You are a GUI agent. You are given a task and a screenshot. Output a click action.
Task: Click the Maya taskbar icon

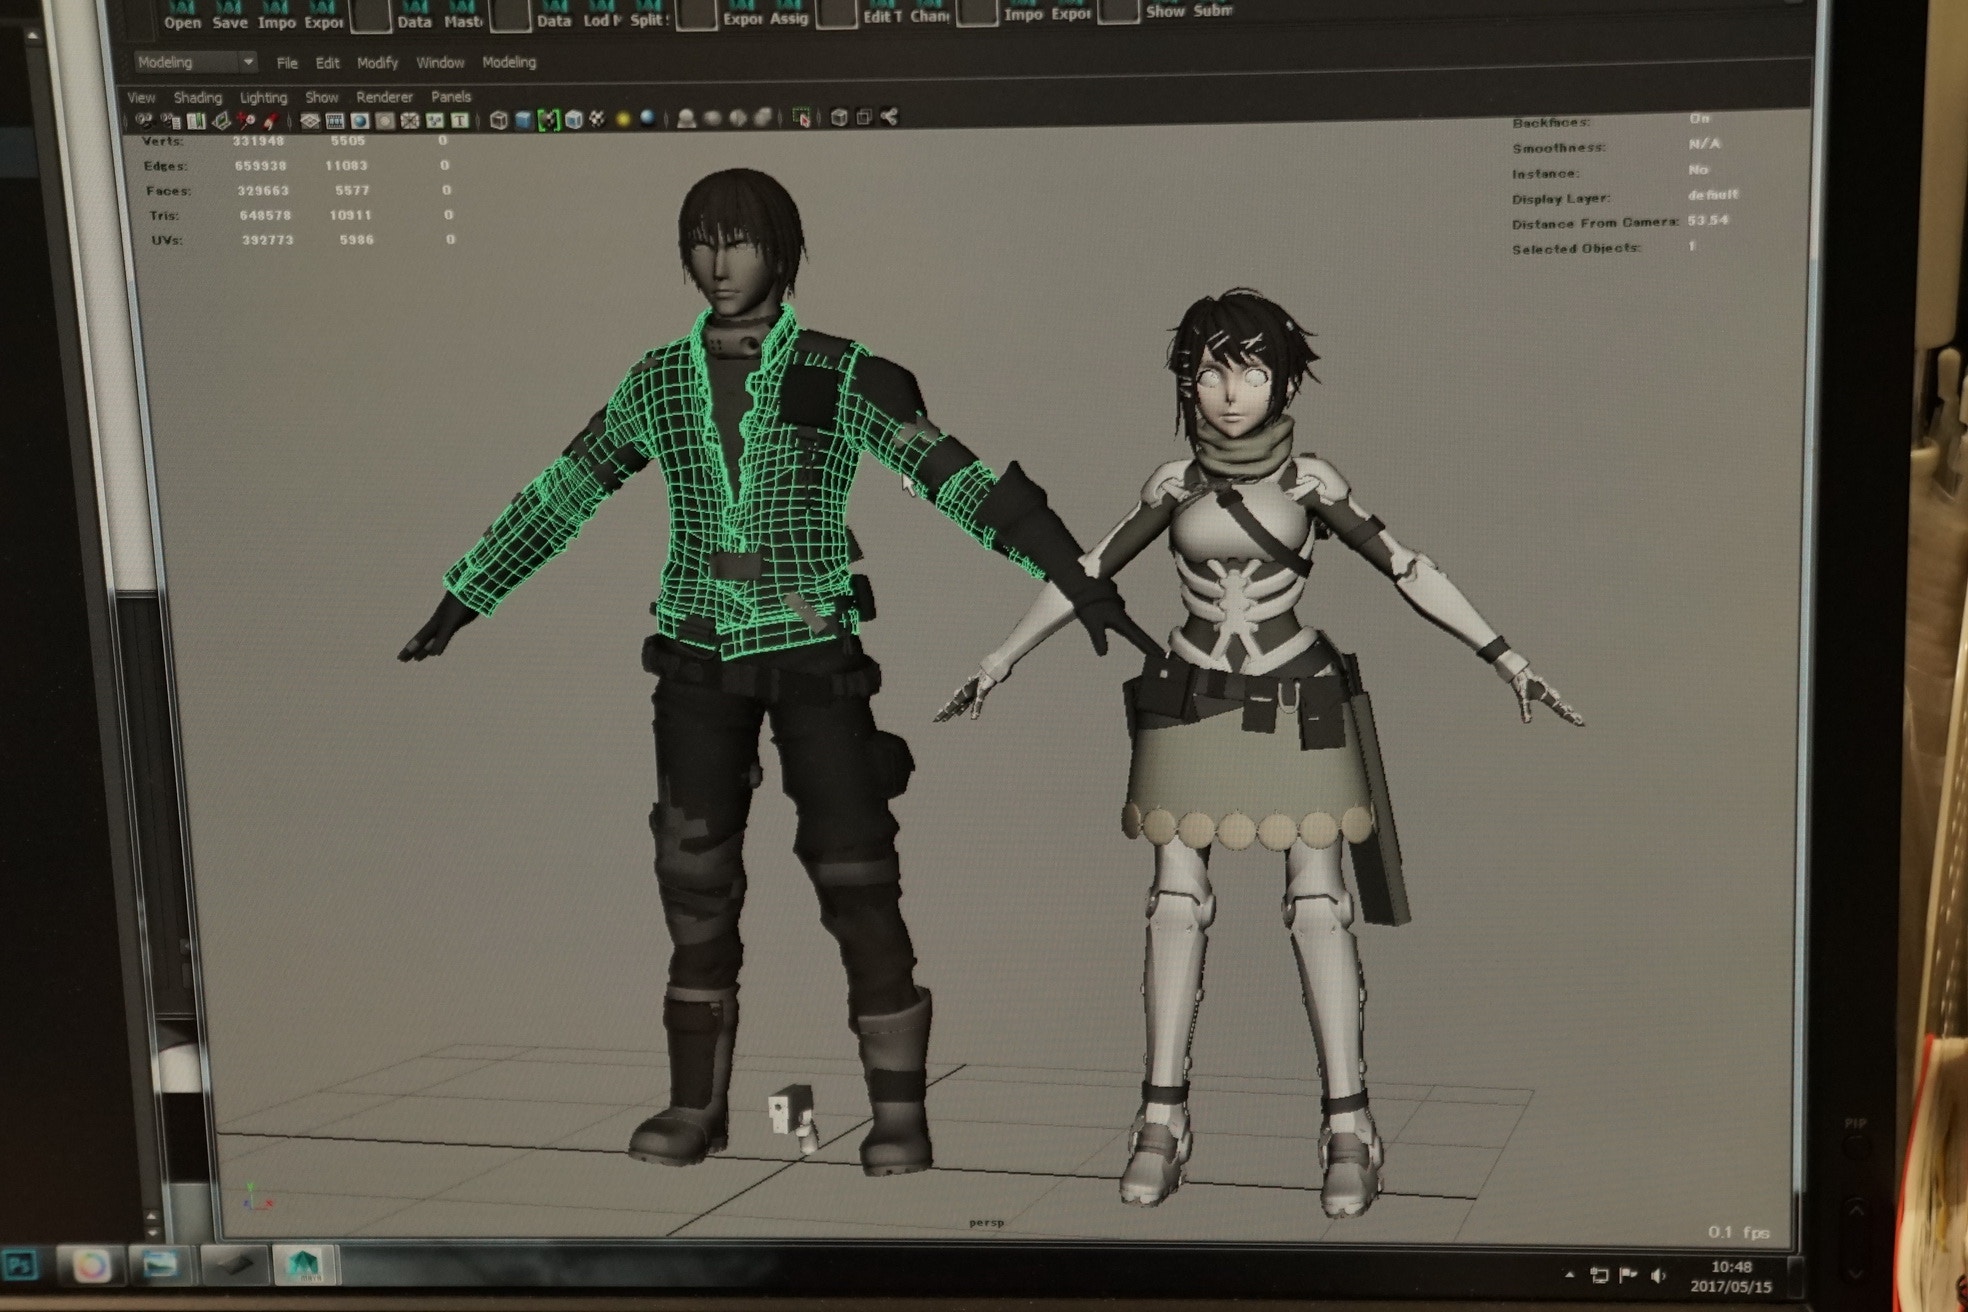pos(304,1265)
